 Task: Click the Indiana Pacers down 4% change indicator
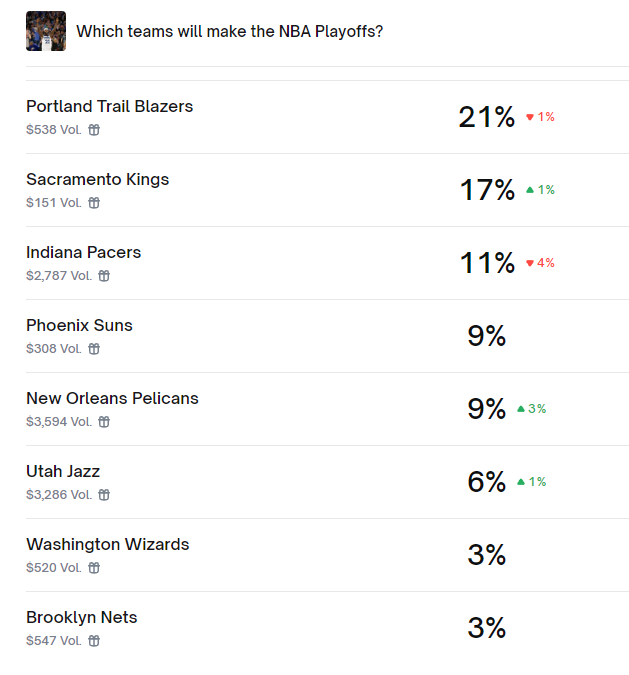point(540,263)
